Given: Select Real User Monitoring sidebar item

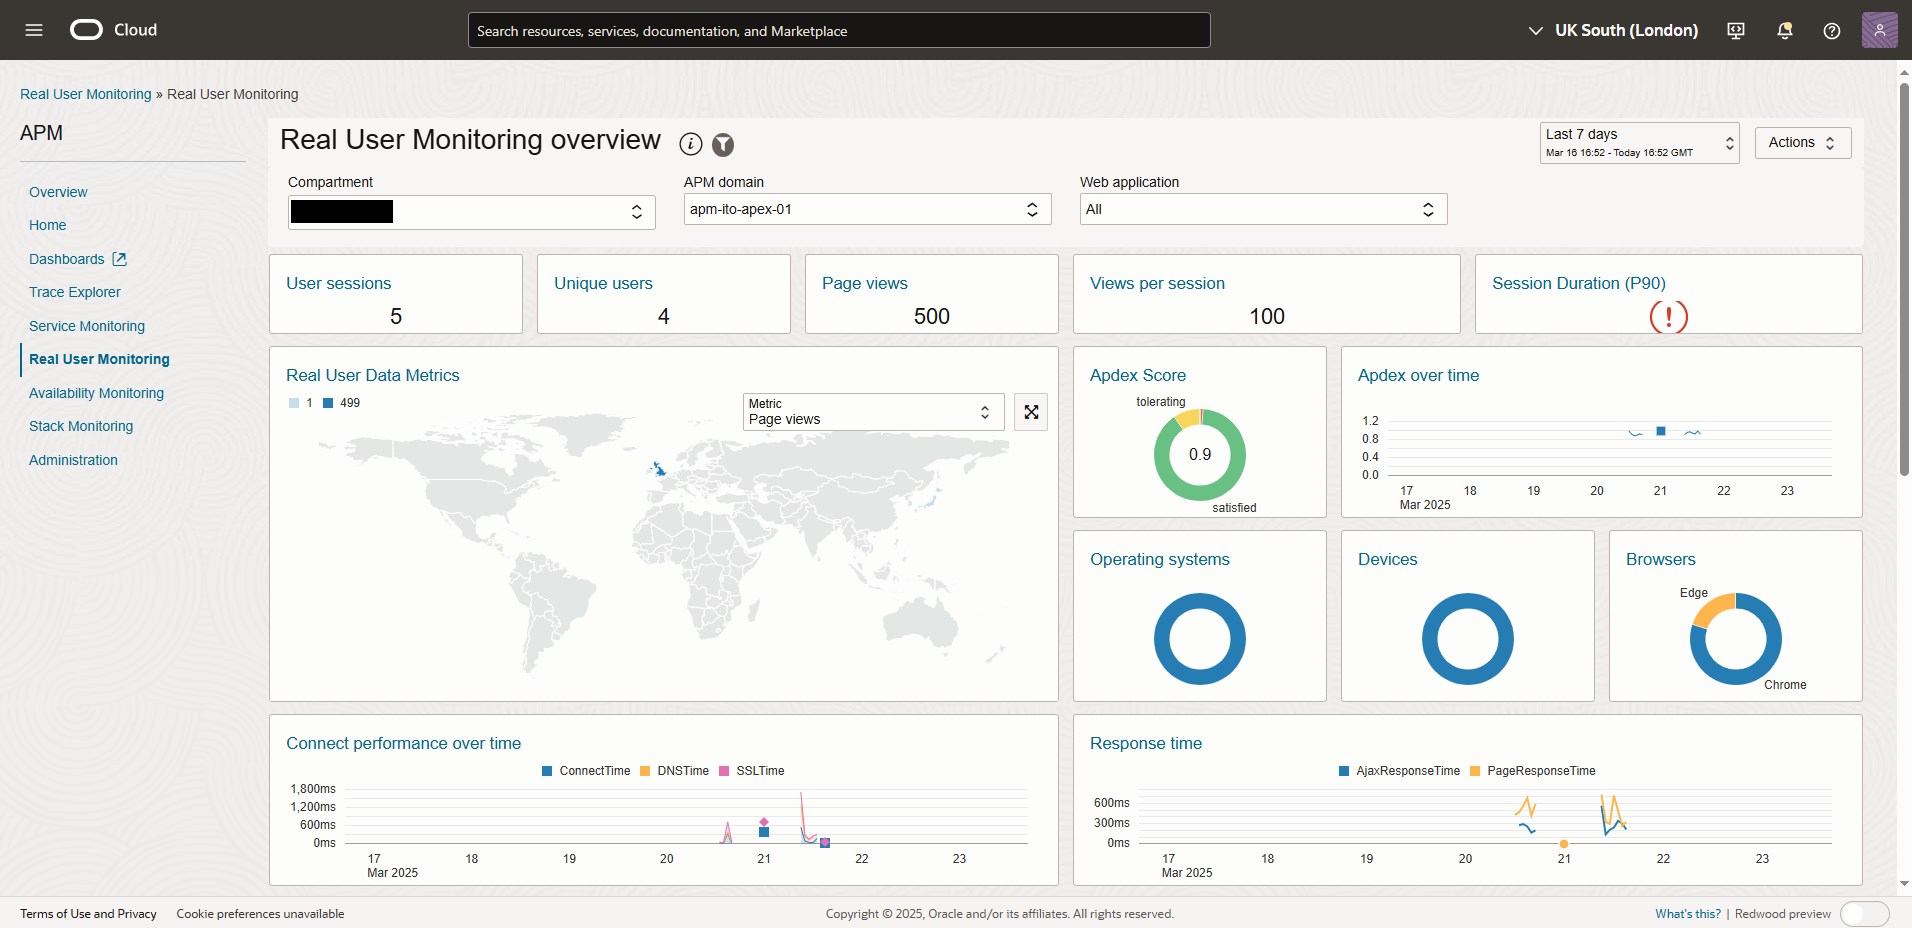Looking at the screenshot, I should (99, 359).
